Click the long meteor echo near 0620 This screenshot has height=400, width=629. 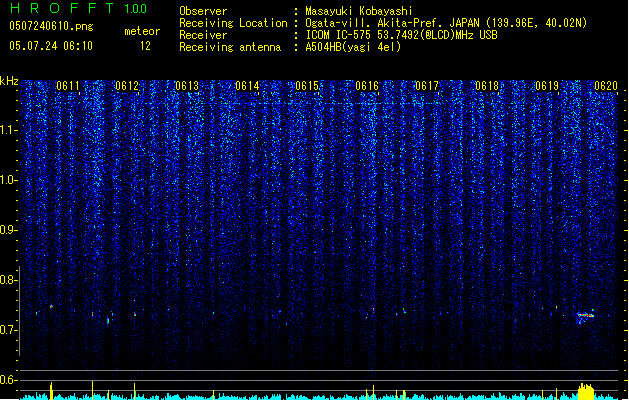tap(586, 316)
